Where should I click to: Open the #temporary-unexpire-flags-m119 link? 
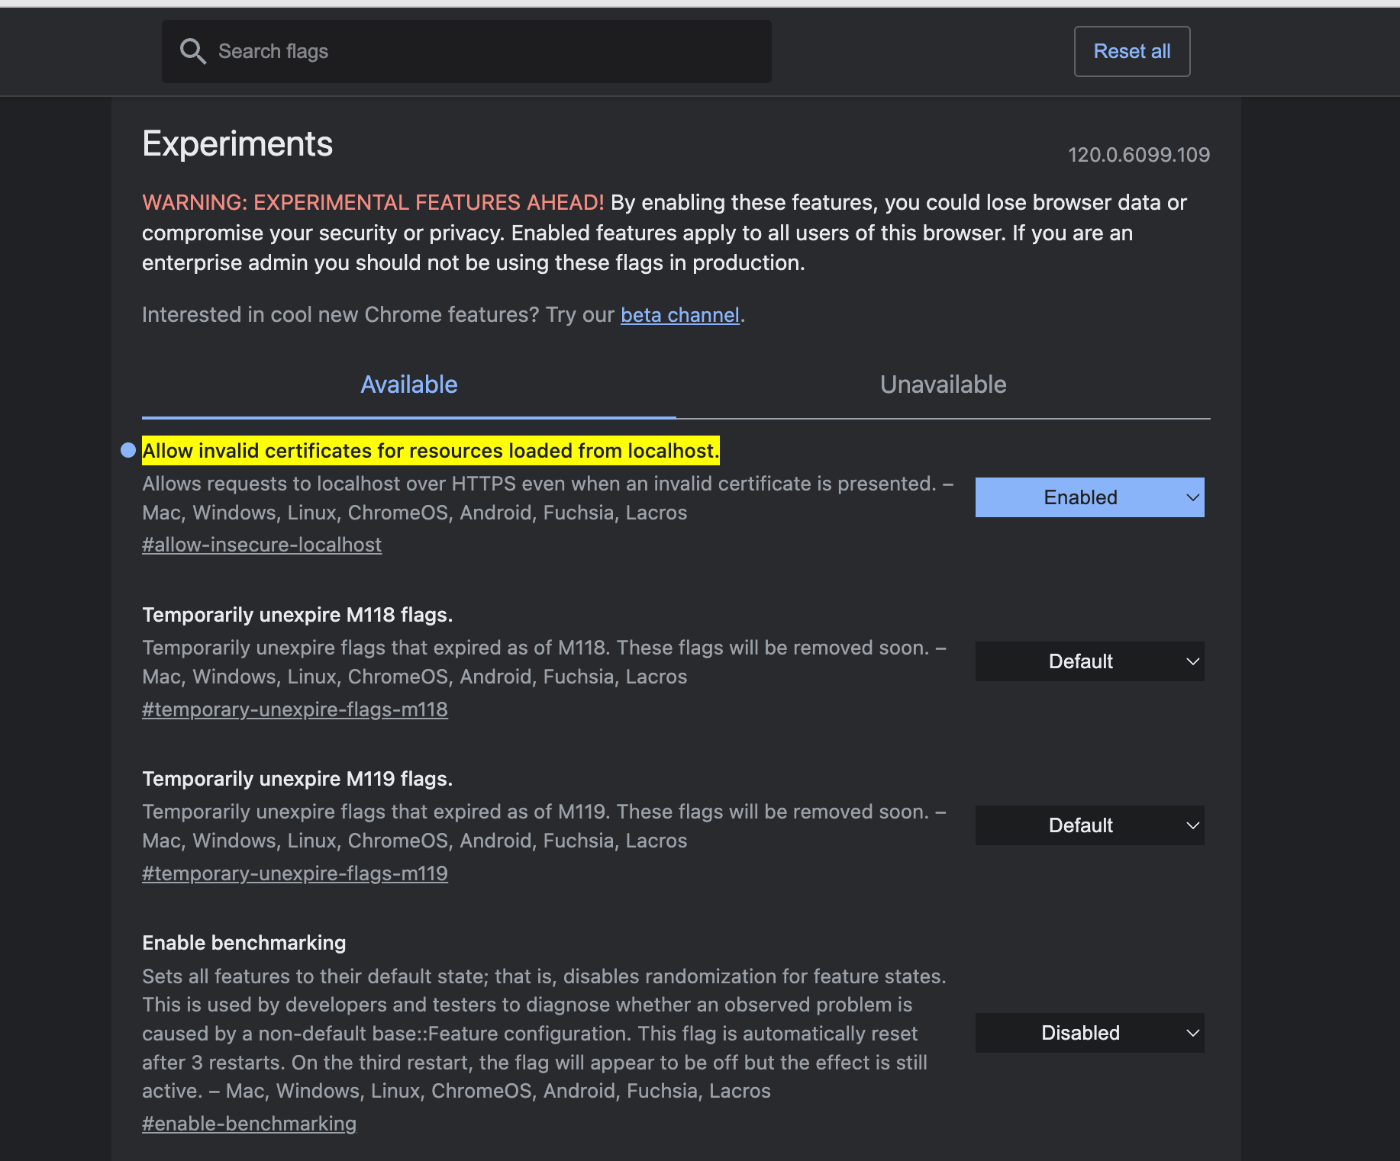295,873
